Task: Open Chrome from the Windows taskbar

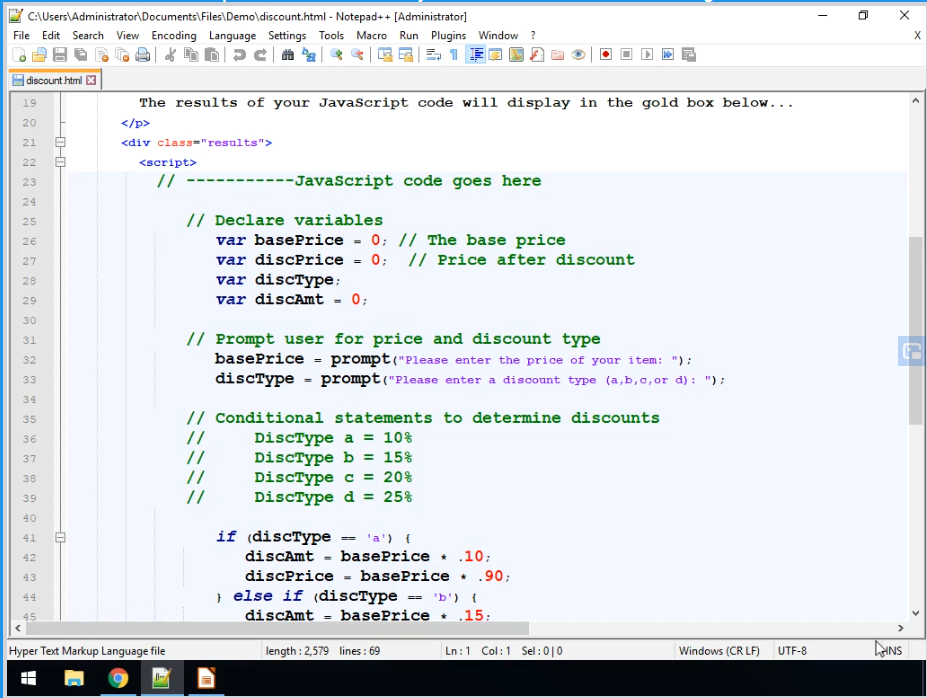Action: (118, 679)
